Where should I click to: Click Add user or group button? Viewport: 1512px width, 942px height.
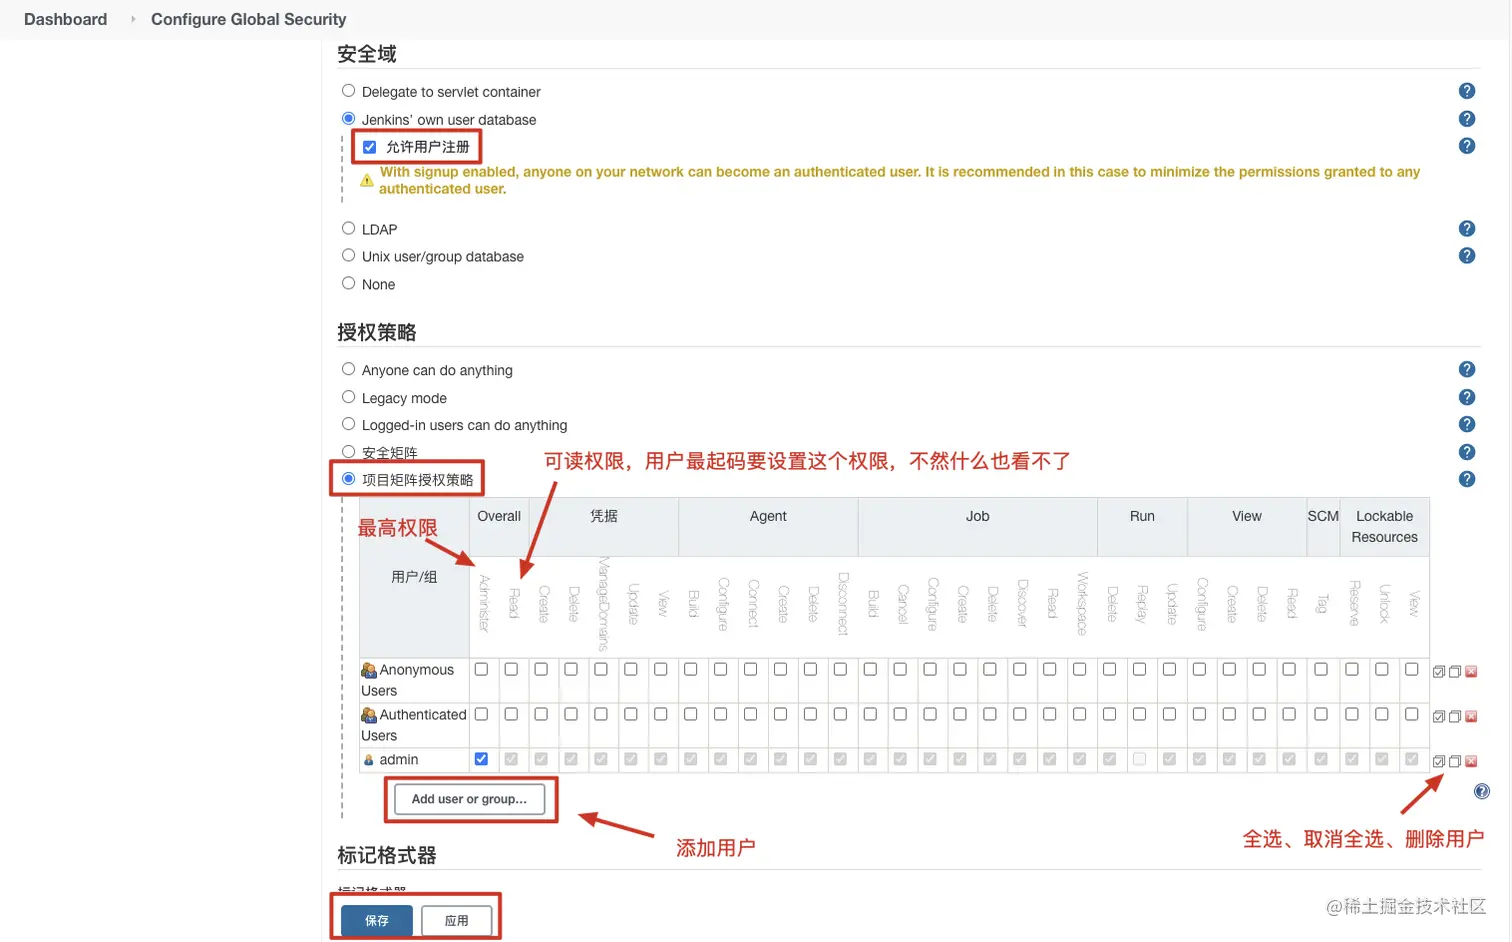tap(469, 799)
